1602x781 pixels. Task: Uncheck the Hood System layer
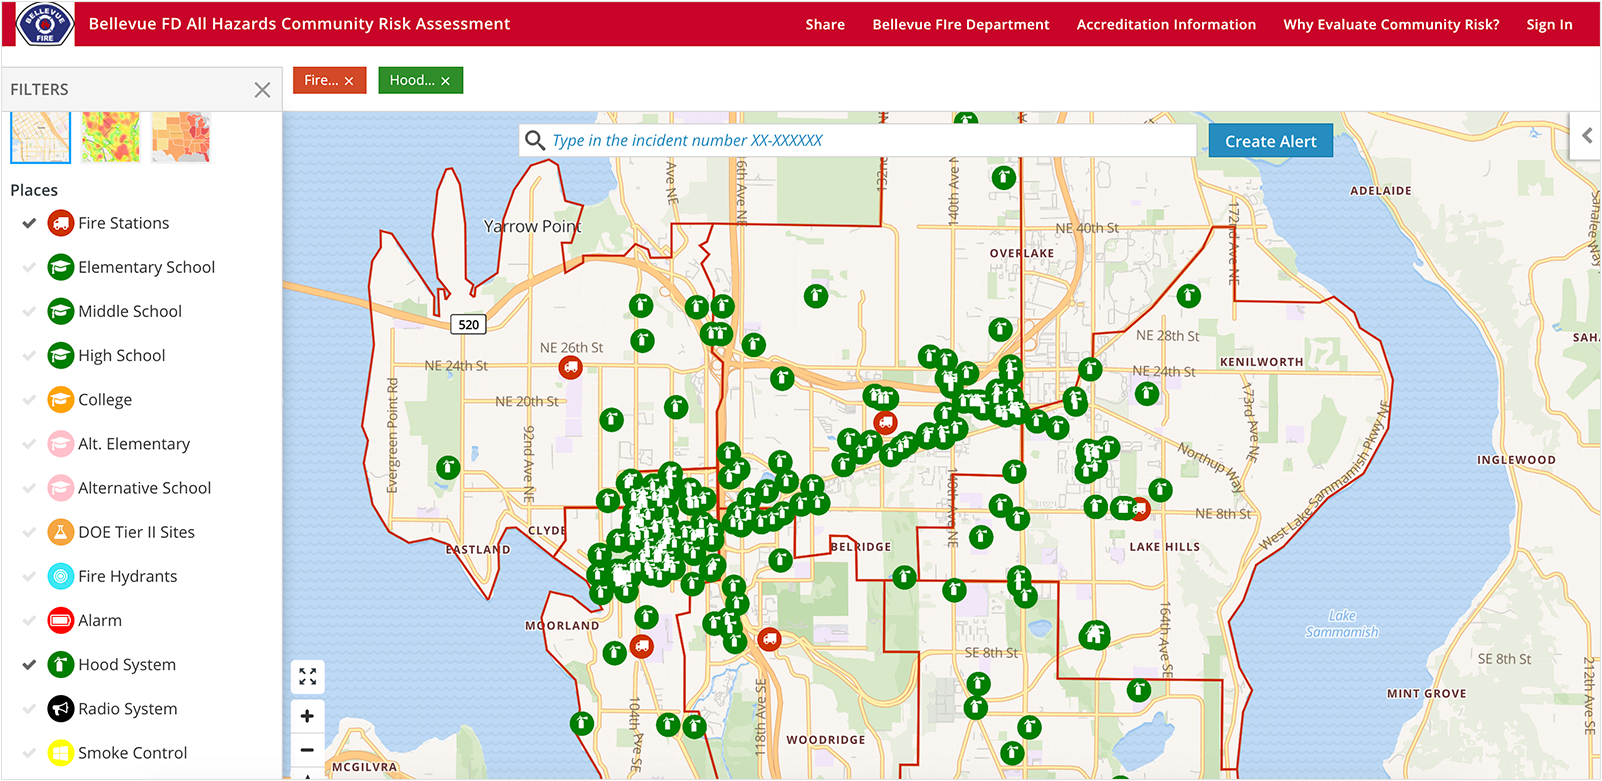click(x=30, y=665)
